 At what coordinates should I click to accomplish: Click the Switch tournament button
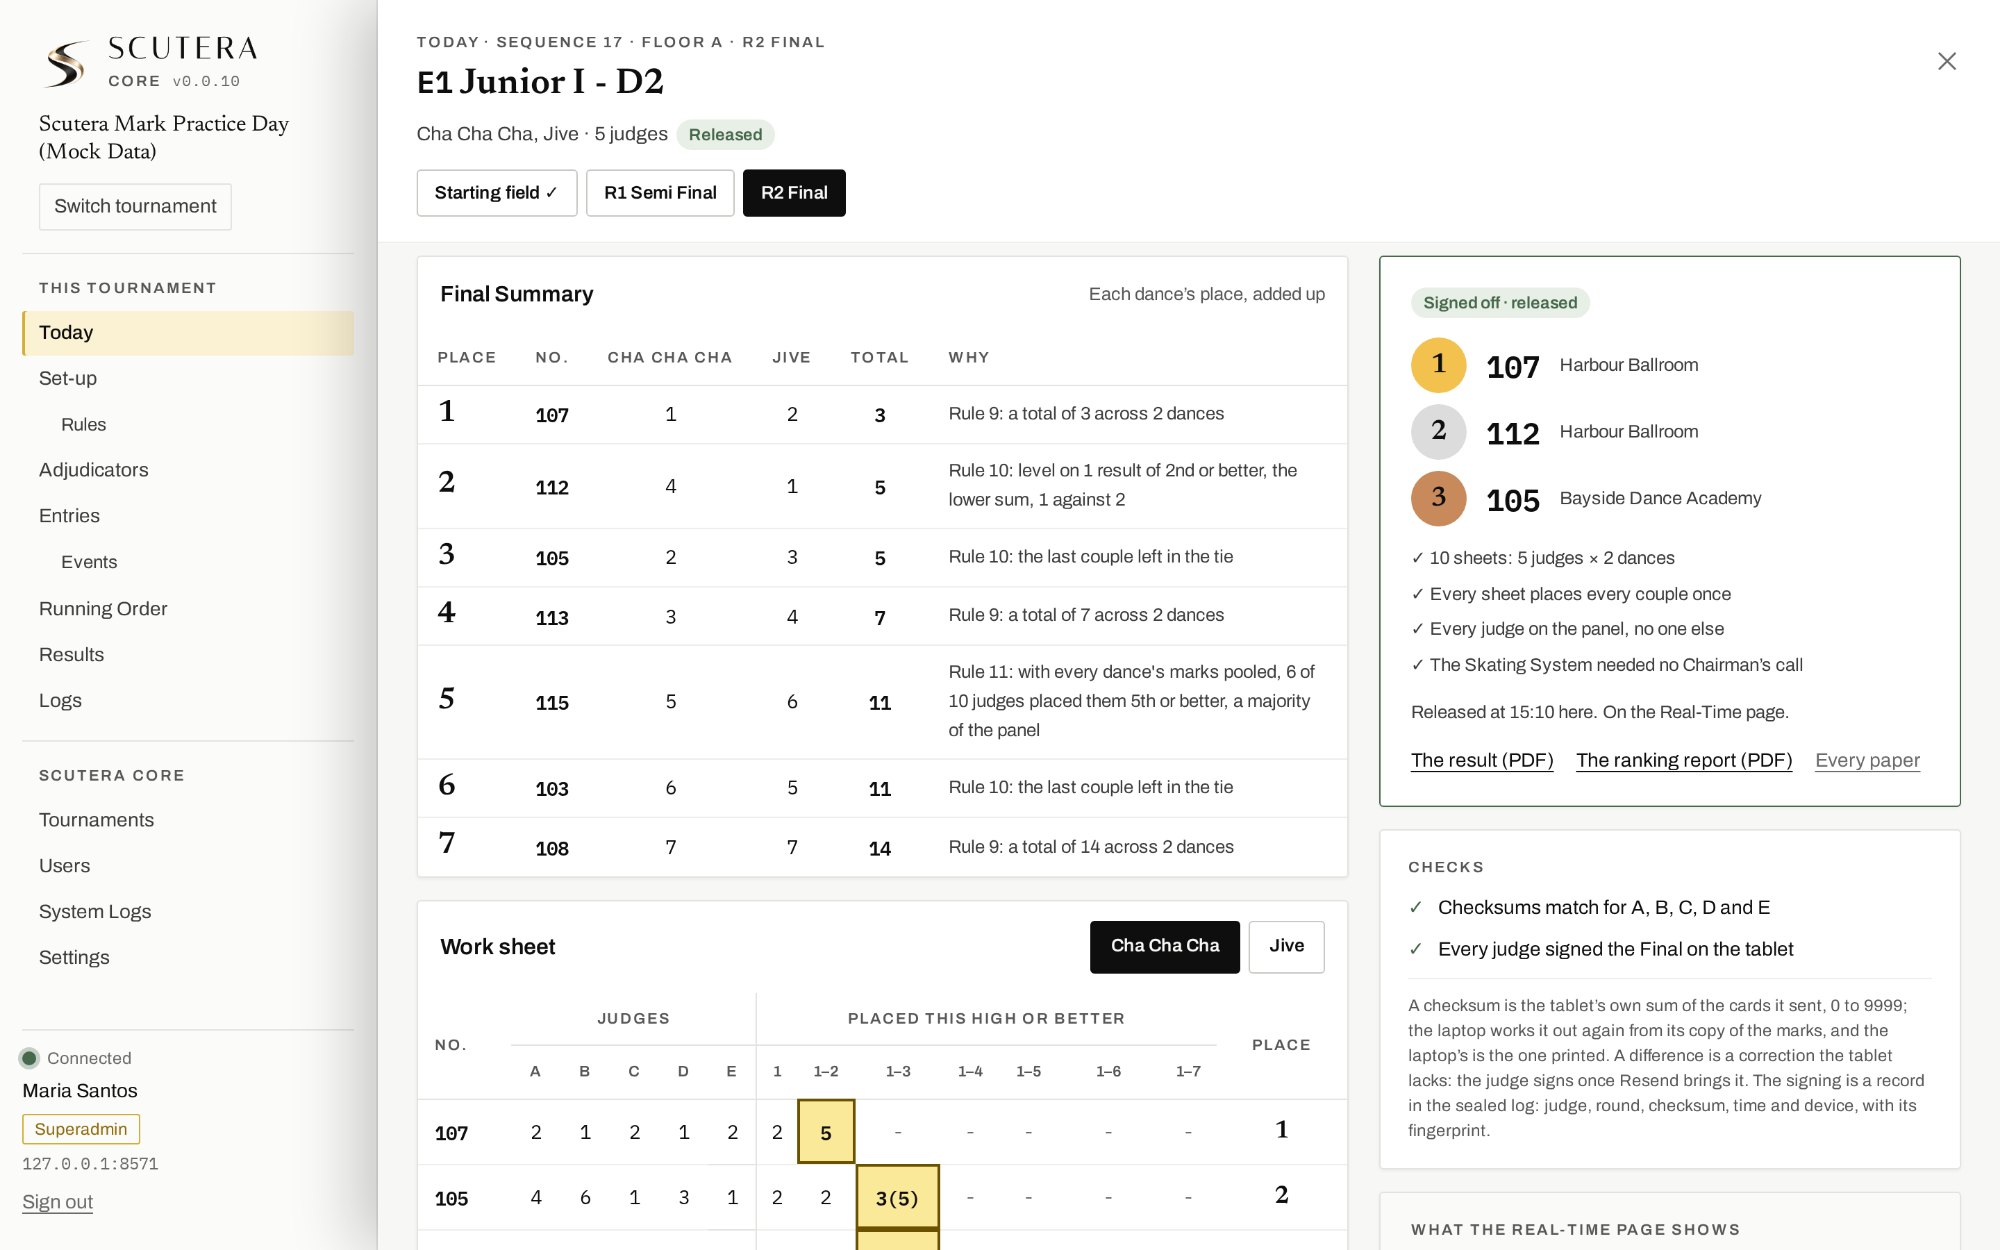[135, 206]
